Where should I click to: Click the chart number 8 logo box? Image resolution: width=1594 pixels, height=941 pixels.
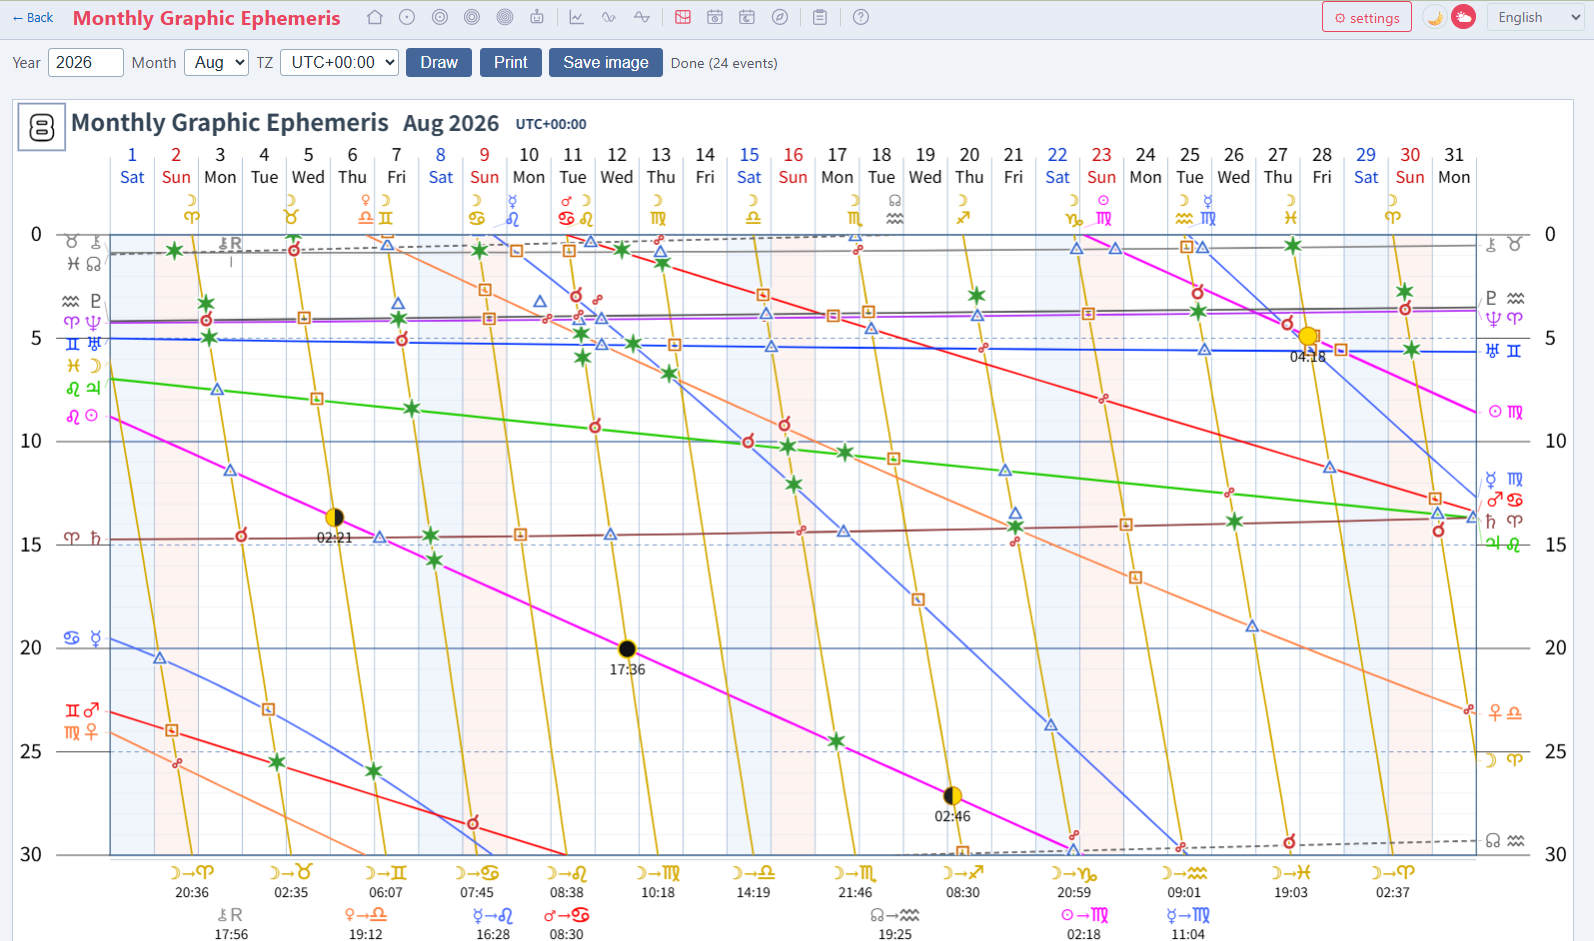point(42,127)
